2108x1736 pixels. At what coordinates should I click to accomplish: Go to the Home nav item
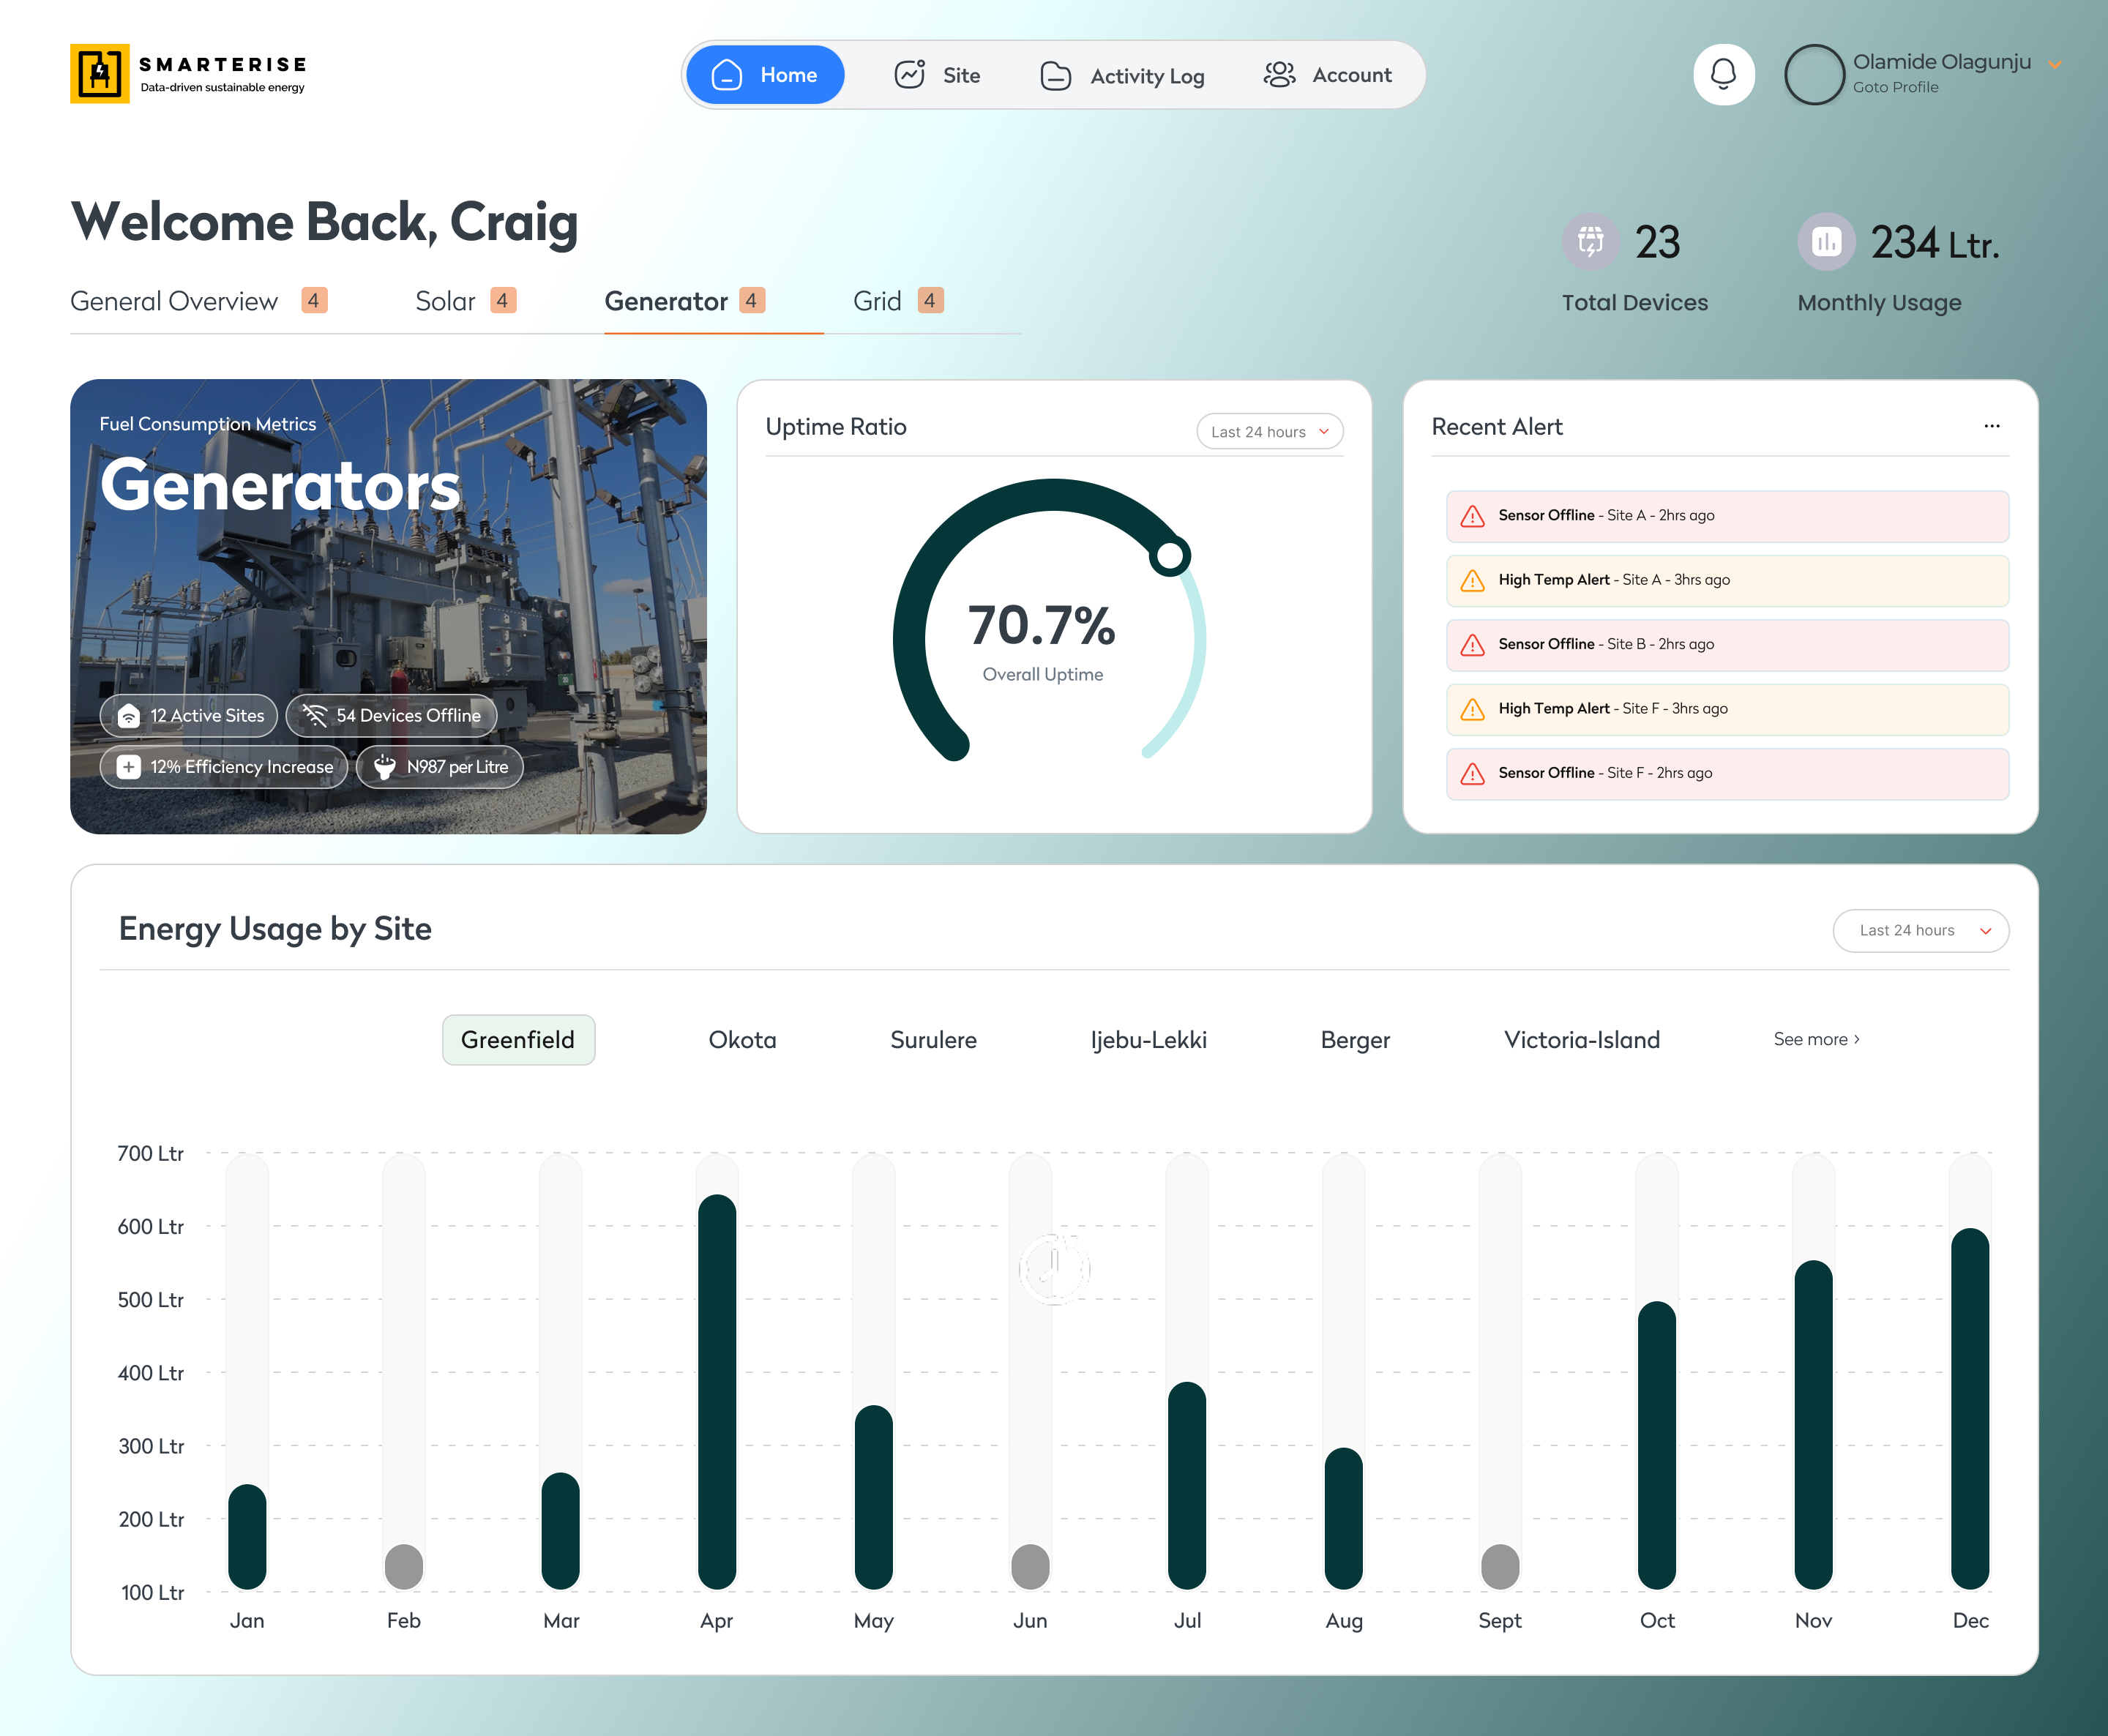765,75
